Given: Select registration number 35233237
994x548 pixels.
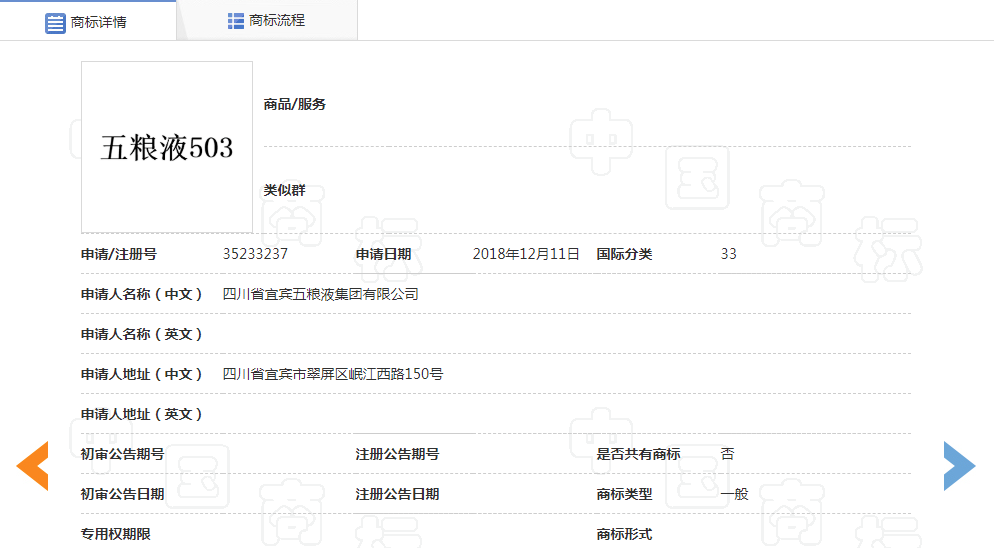Looking at the screenshot, I should [x=255, y=254].
